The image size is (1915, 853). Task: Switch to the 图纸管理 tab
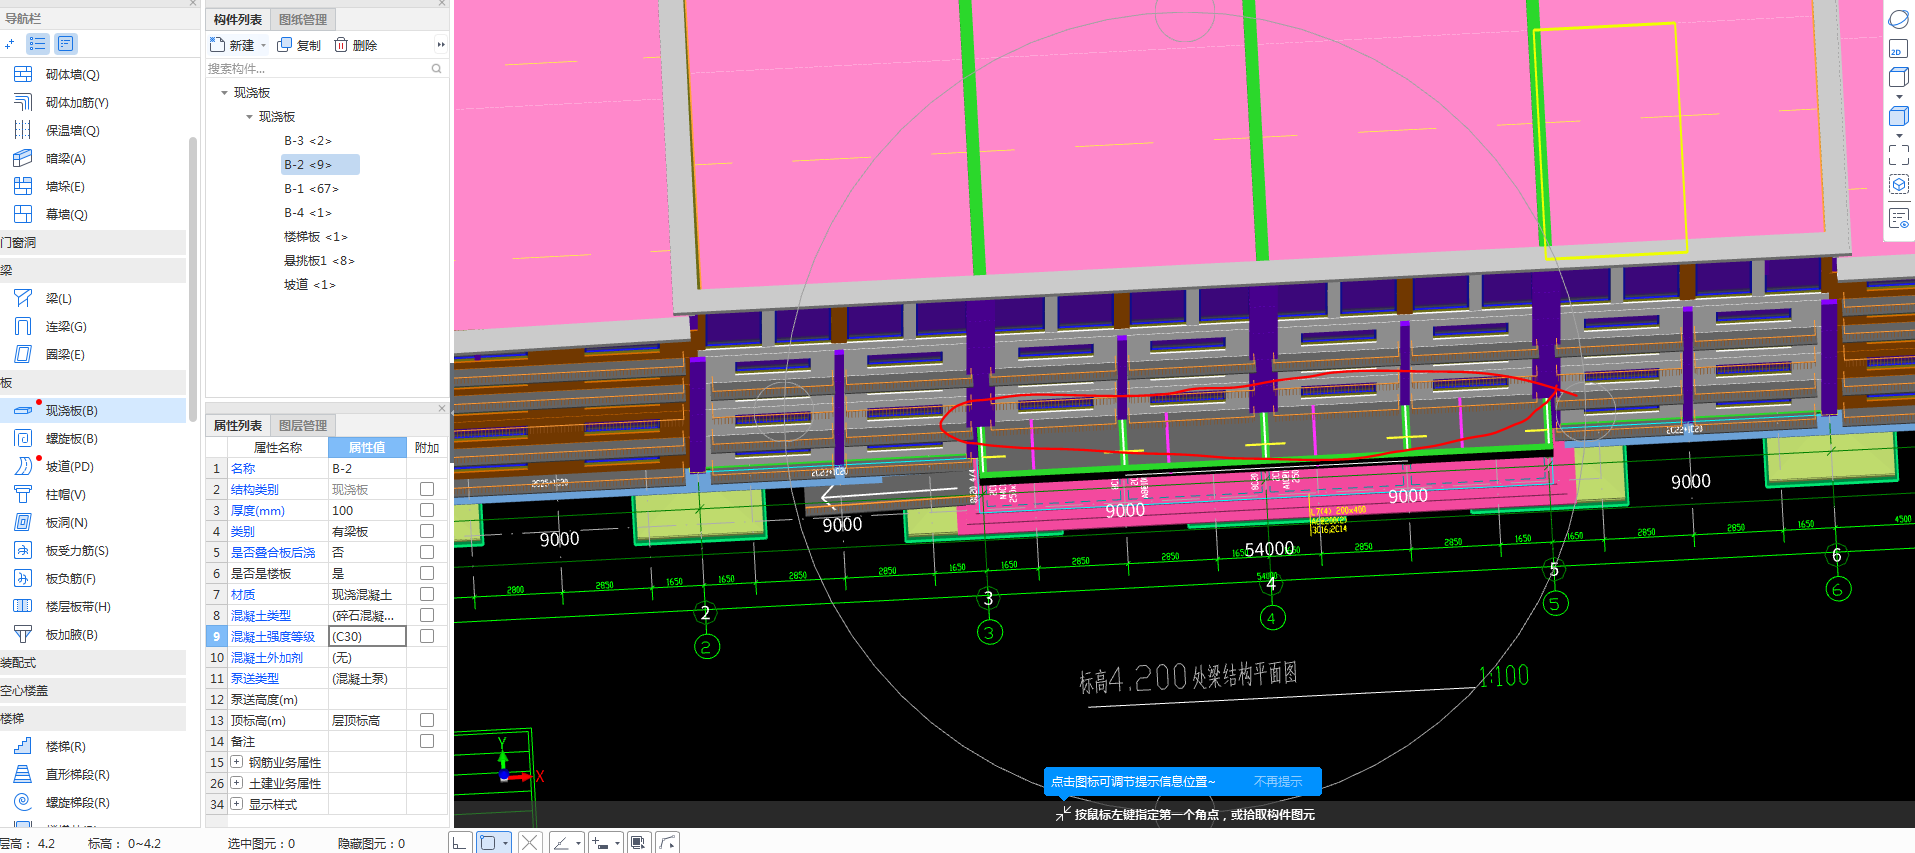[x=303, y=19]
